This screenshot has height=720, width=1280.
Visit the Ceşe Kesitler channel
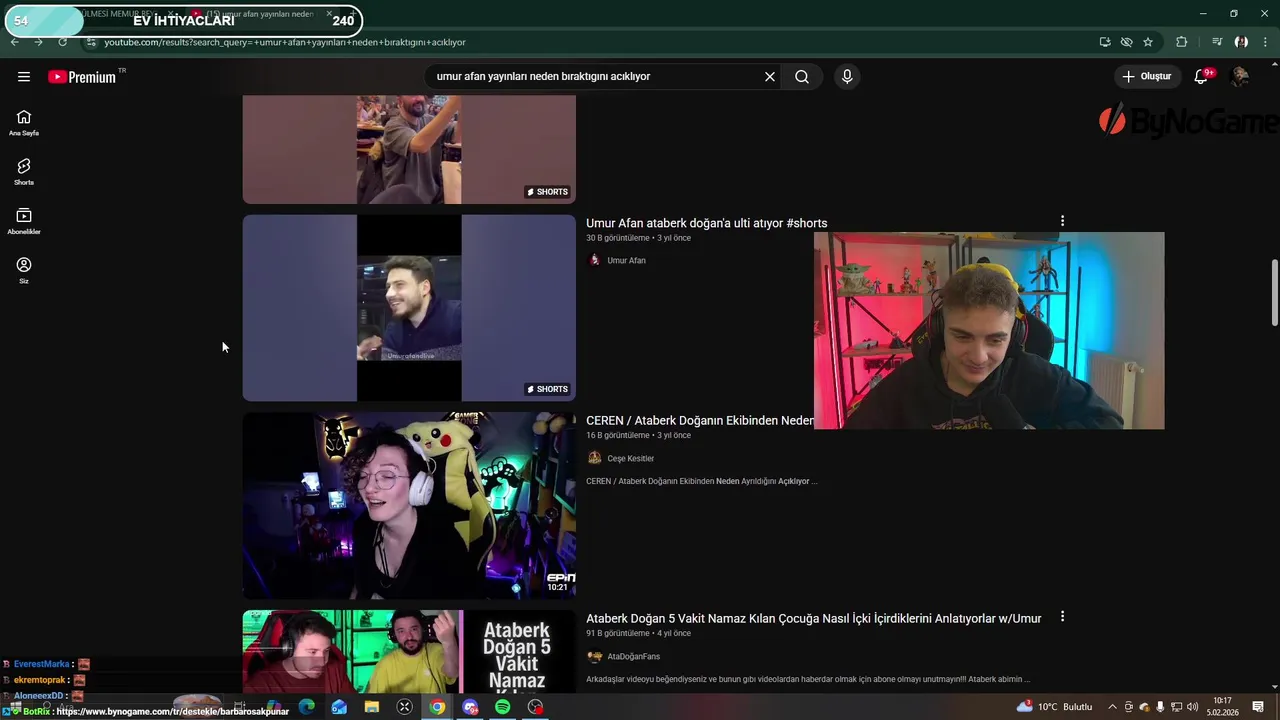(630, 458)
